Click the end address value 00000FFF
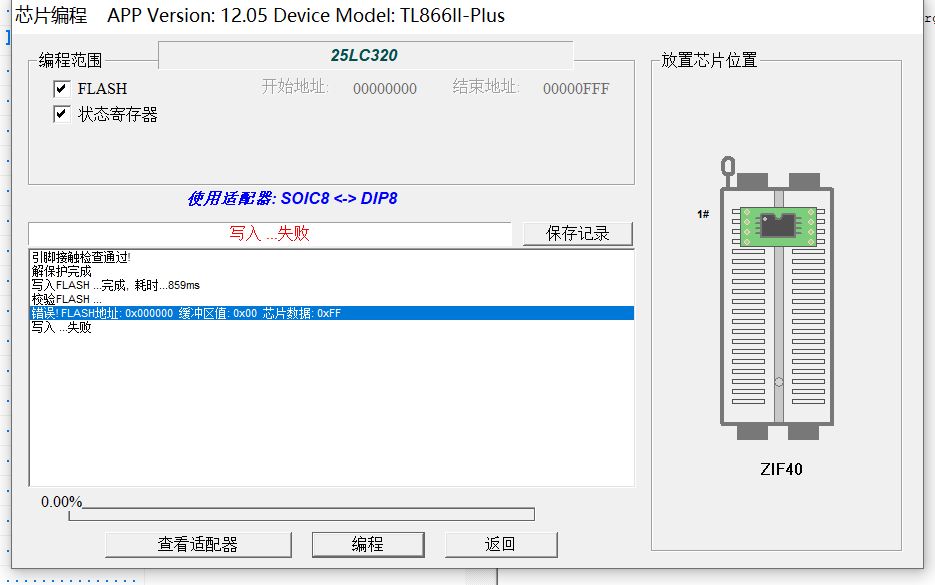This screenshot has width=935, height=585. click(x=576, y=89)
